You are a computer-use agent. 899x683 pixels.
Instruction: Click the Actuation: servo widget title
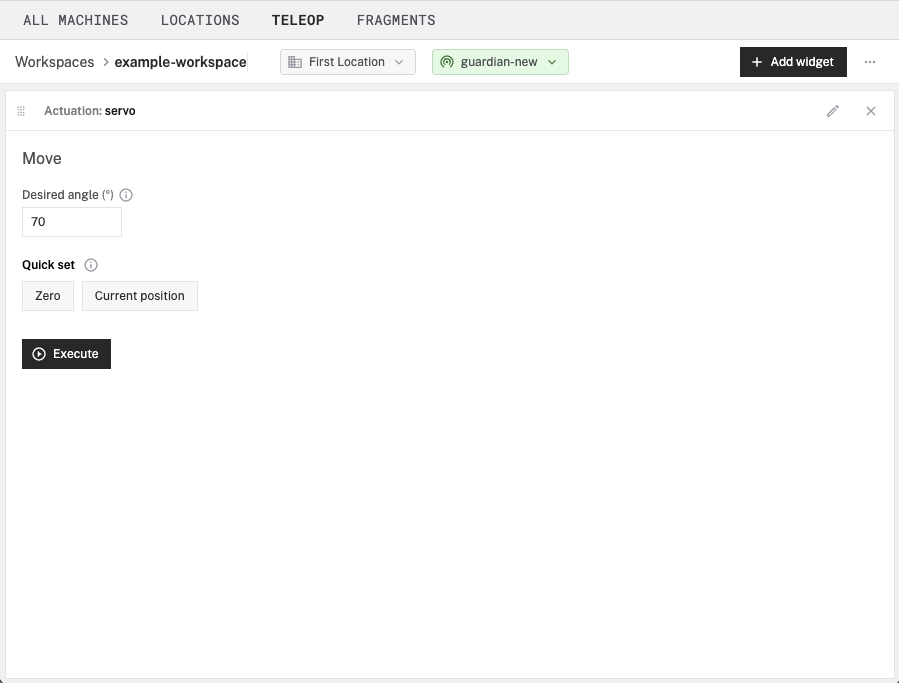[90, 111]
